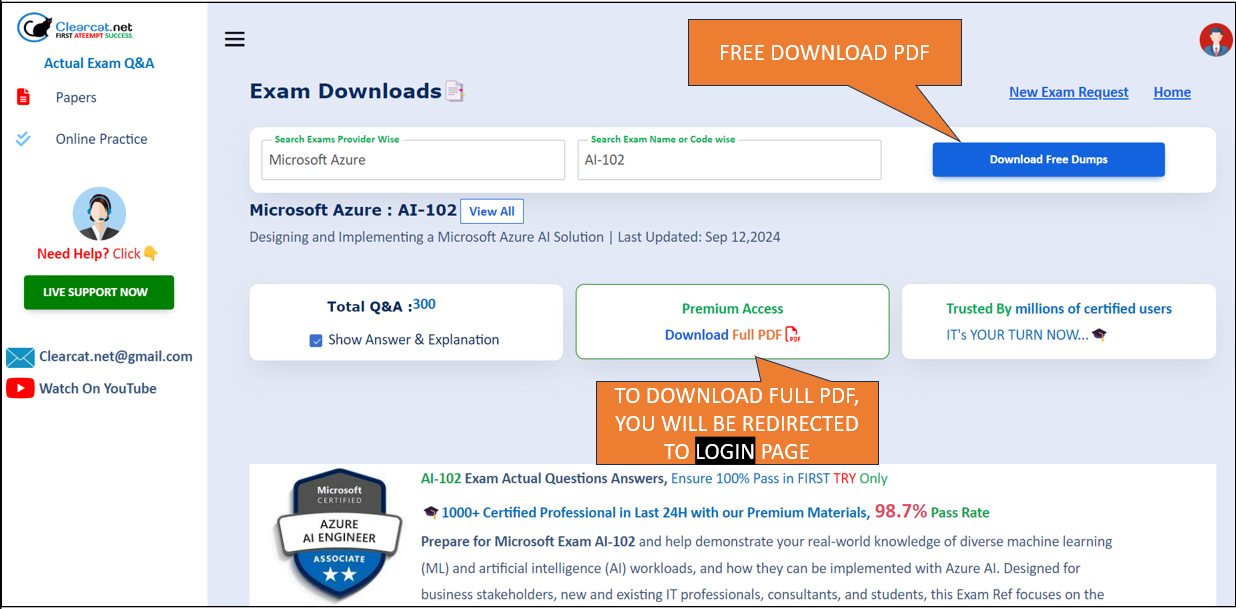Viewport: 1236px width, 609px height.
Task: Click the YouTube play icon
Action: point(20,388)
